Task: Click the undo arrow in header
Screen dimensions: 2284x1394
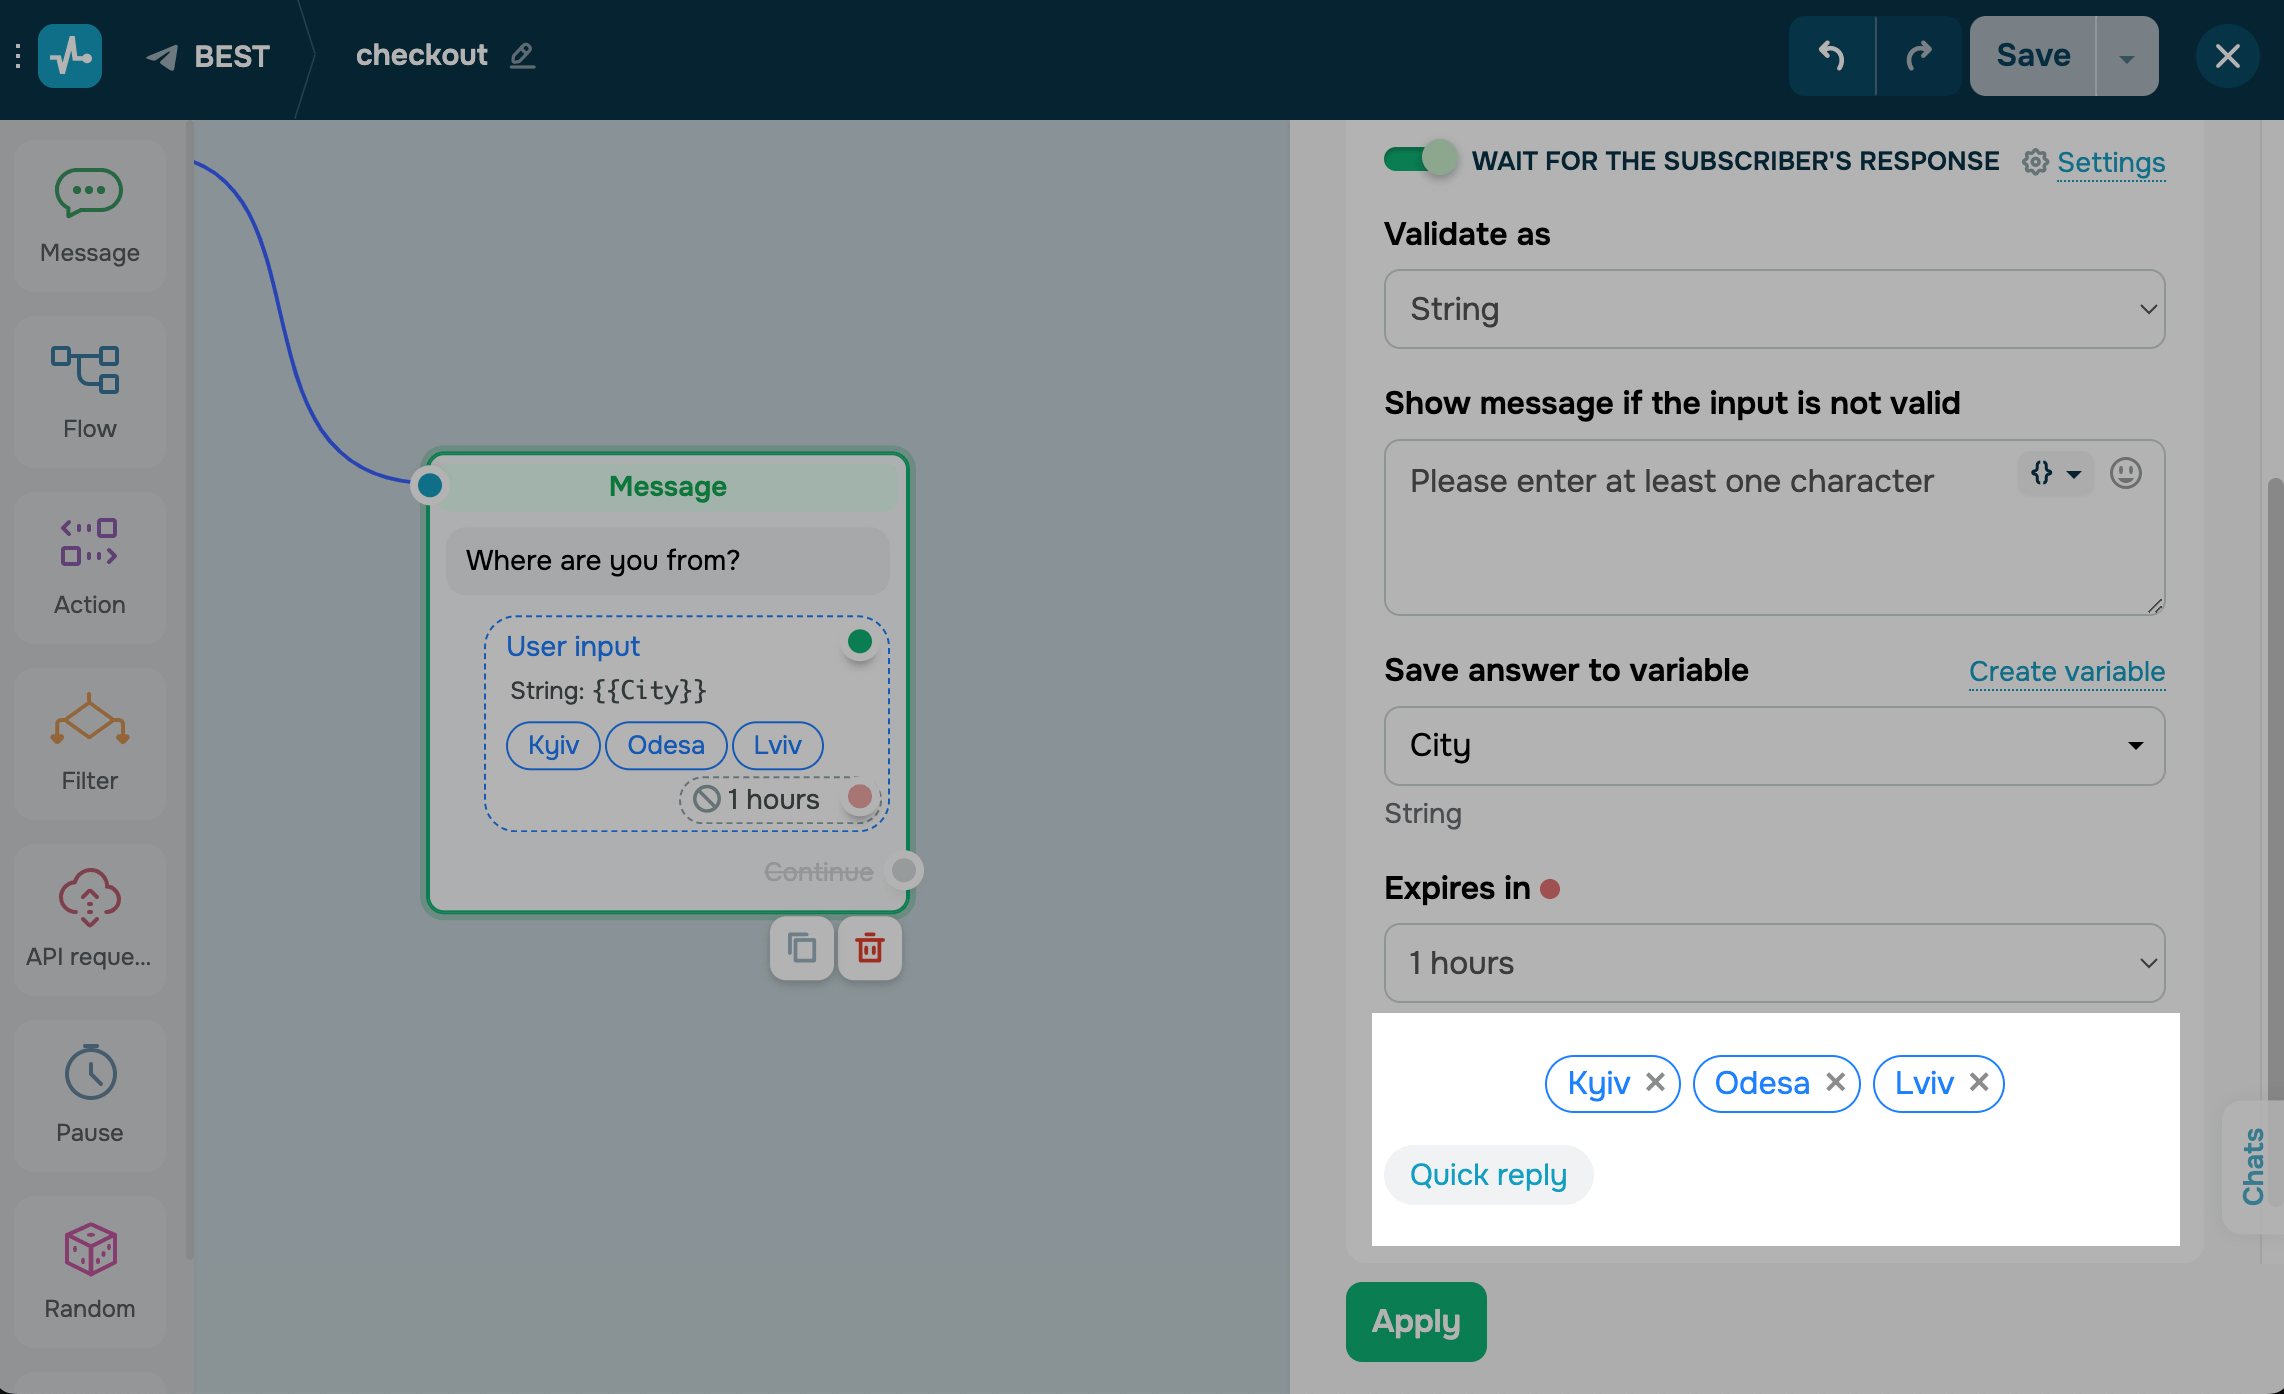Action: (1831, 56)
